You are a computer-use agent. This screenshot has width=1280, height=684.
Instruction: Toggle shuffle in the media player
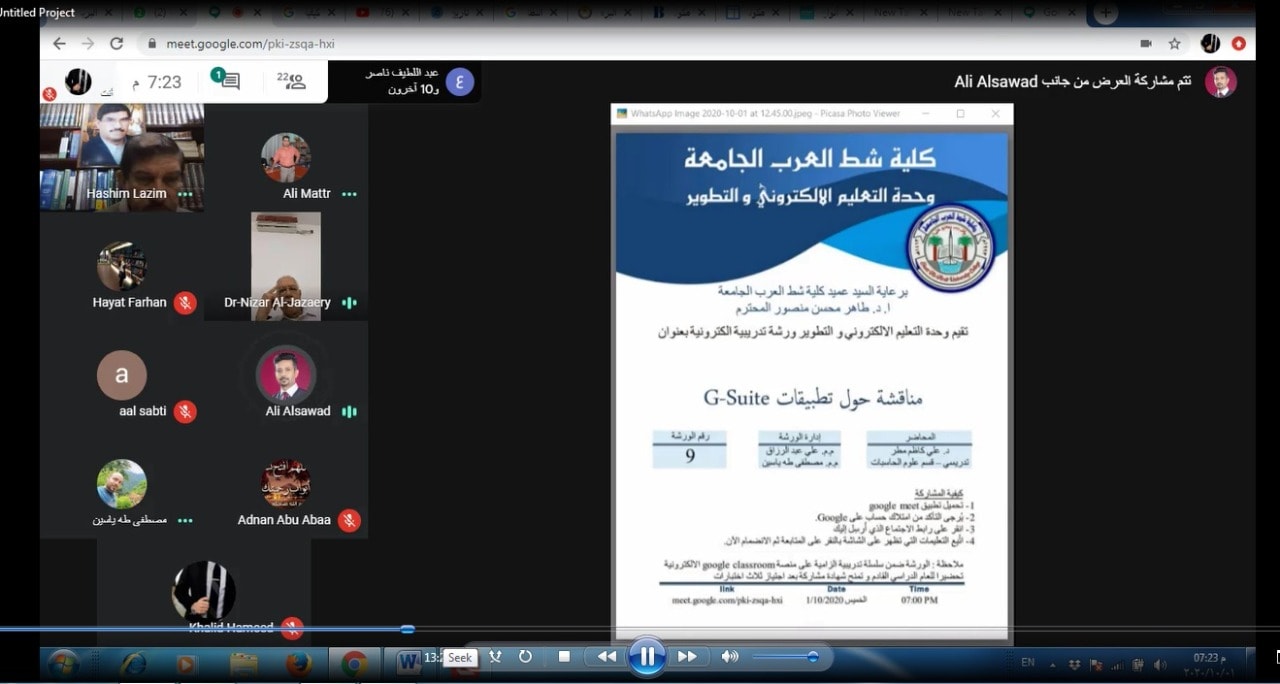494,657
